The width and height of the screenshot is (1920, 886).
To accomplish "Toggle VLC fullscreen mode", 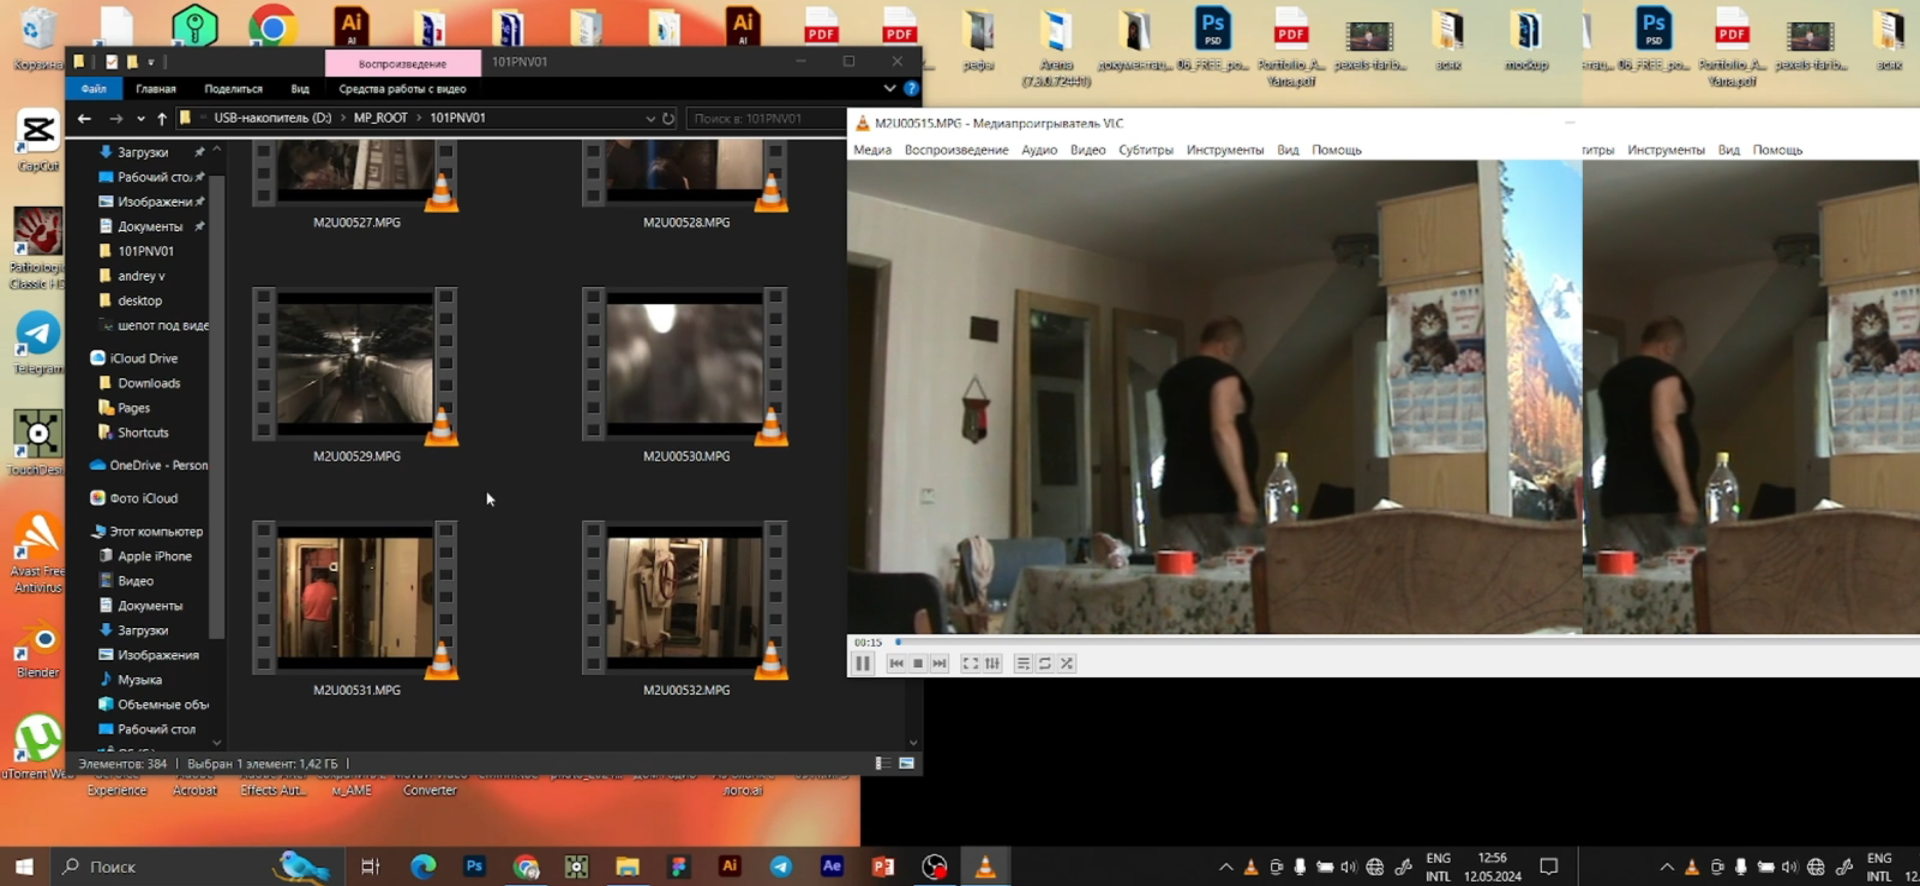I will 970,663.
